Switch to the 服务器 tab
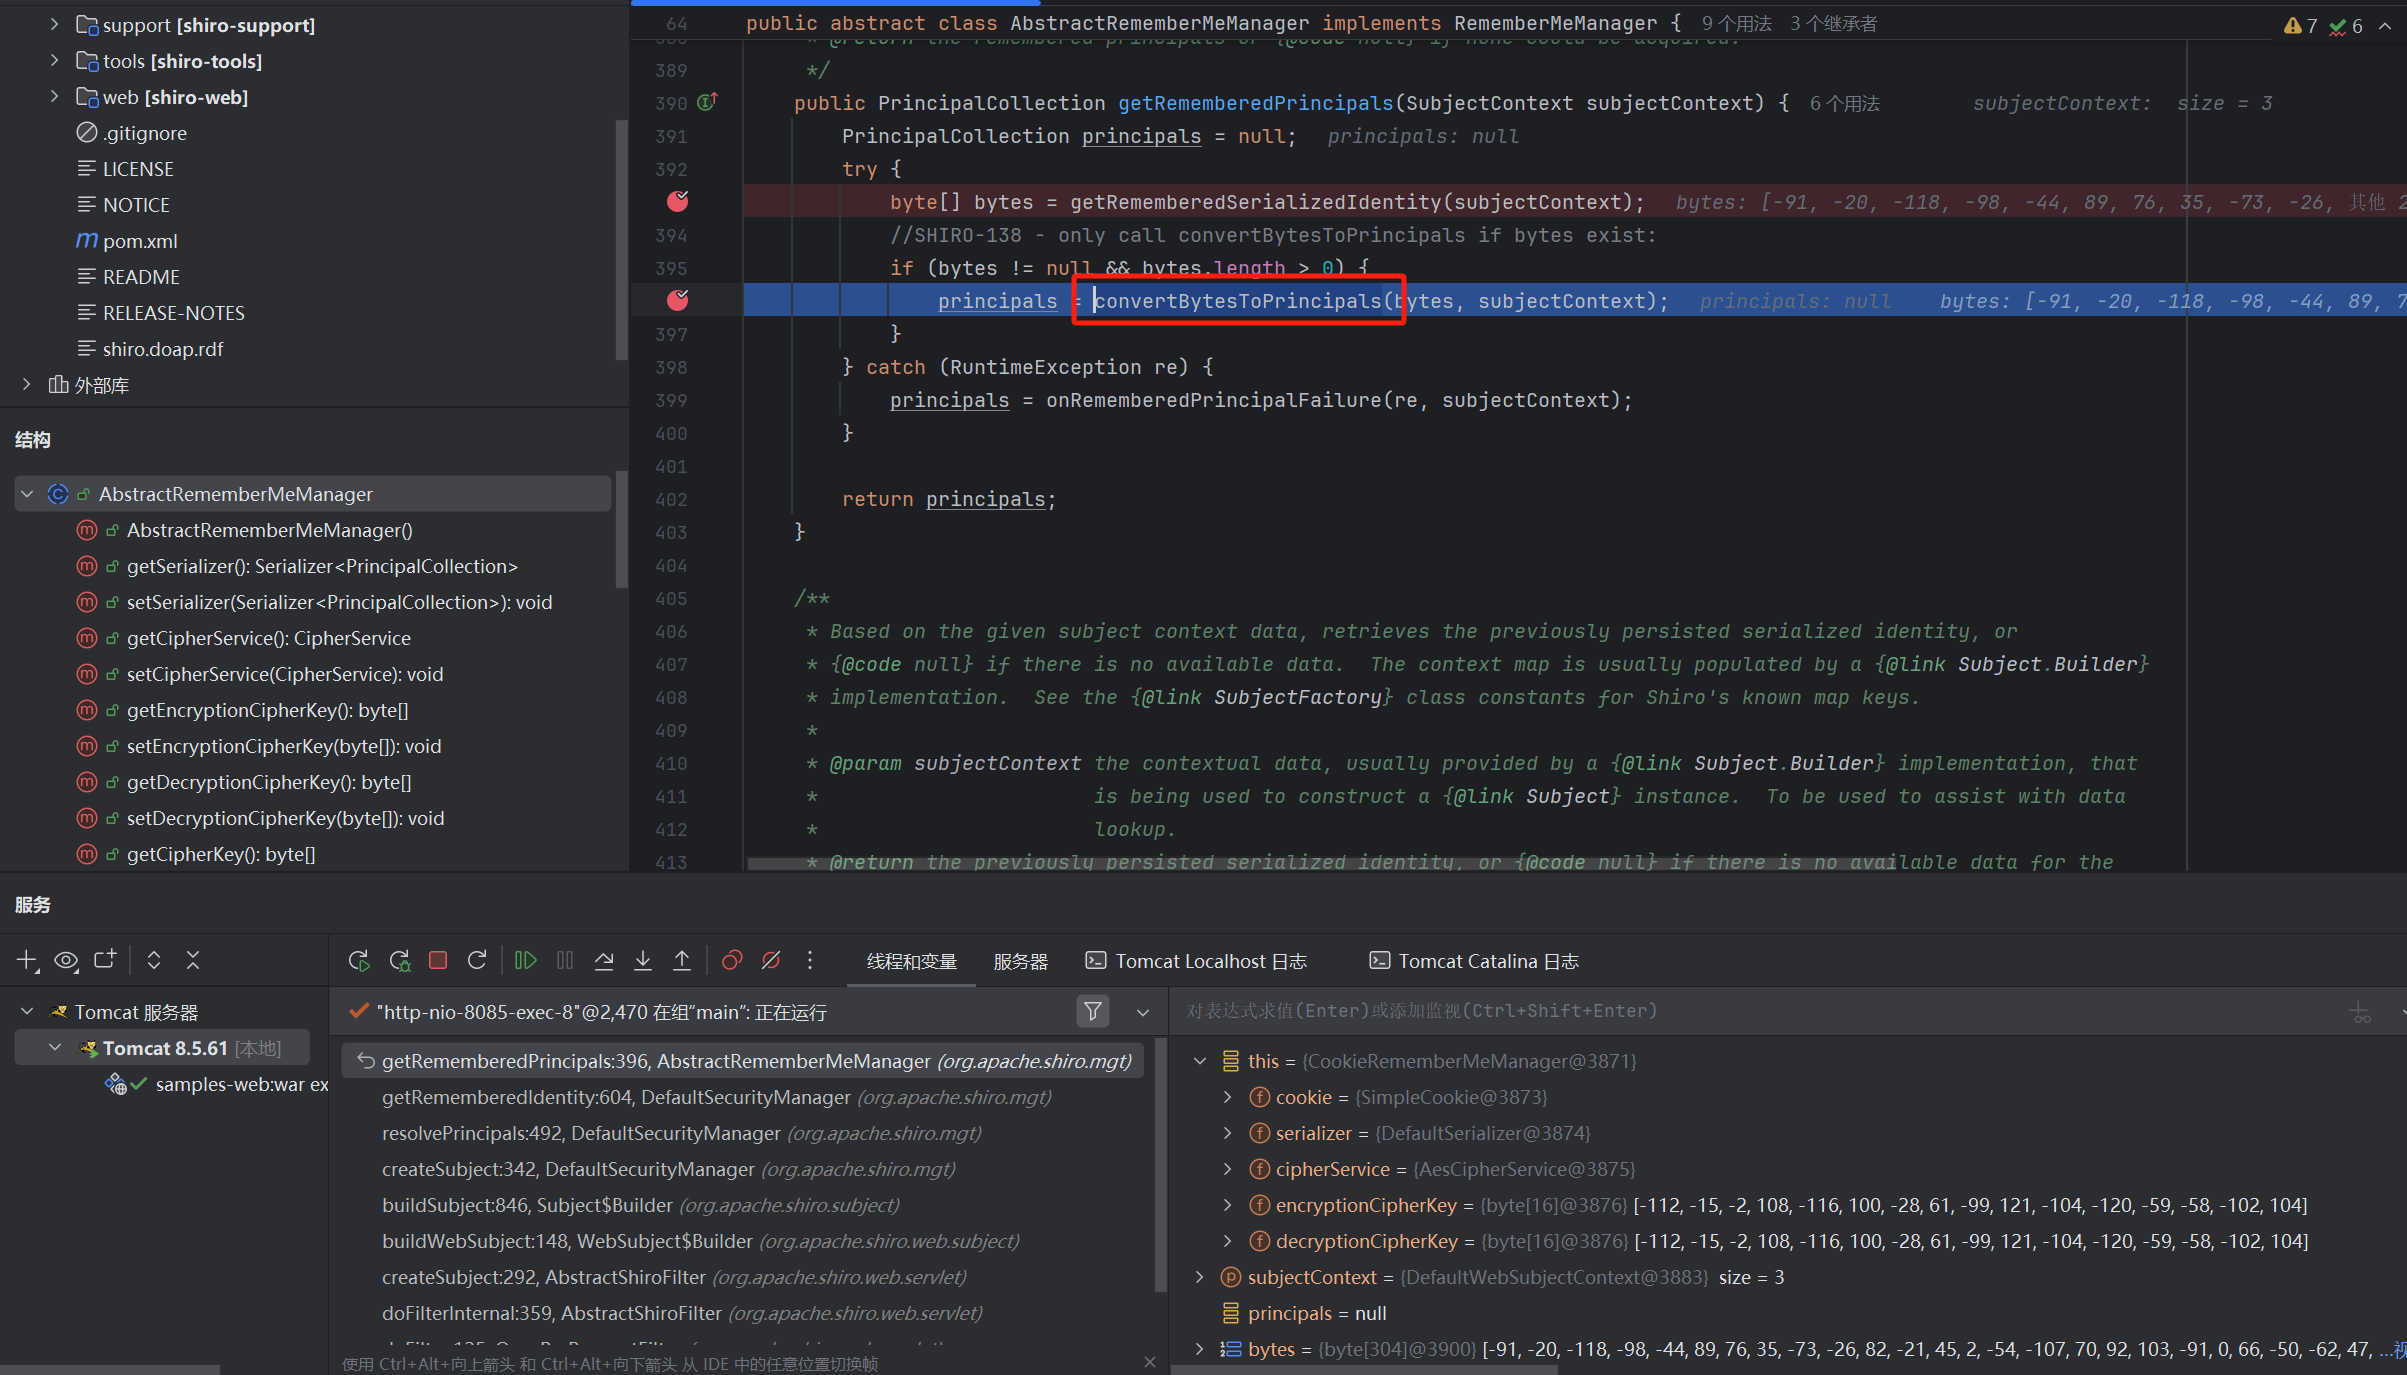Image resolution: width=2407 pixels, height=1375 pixels. (x=1020, y=961)
